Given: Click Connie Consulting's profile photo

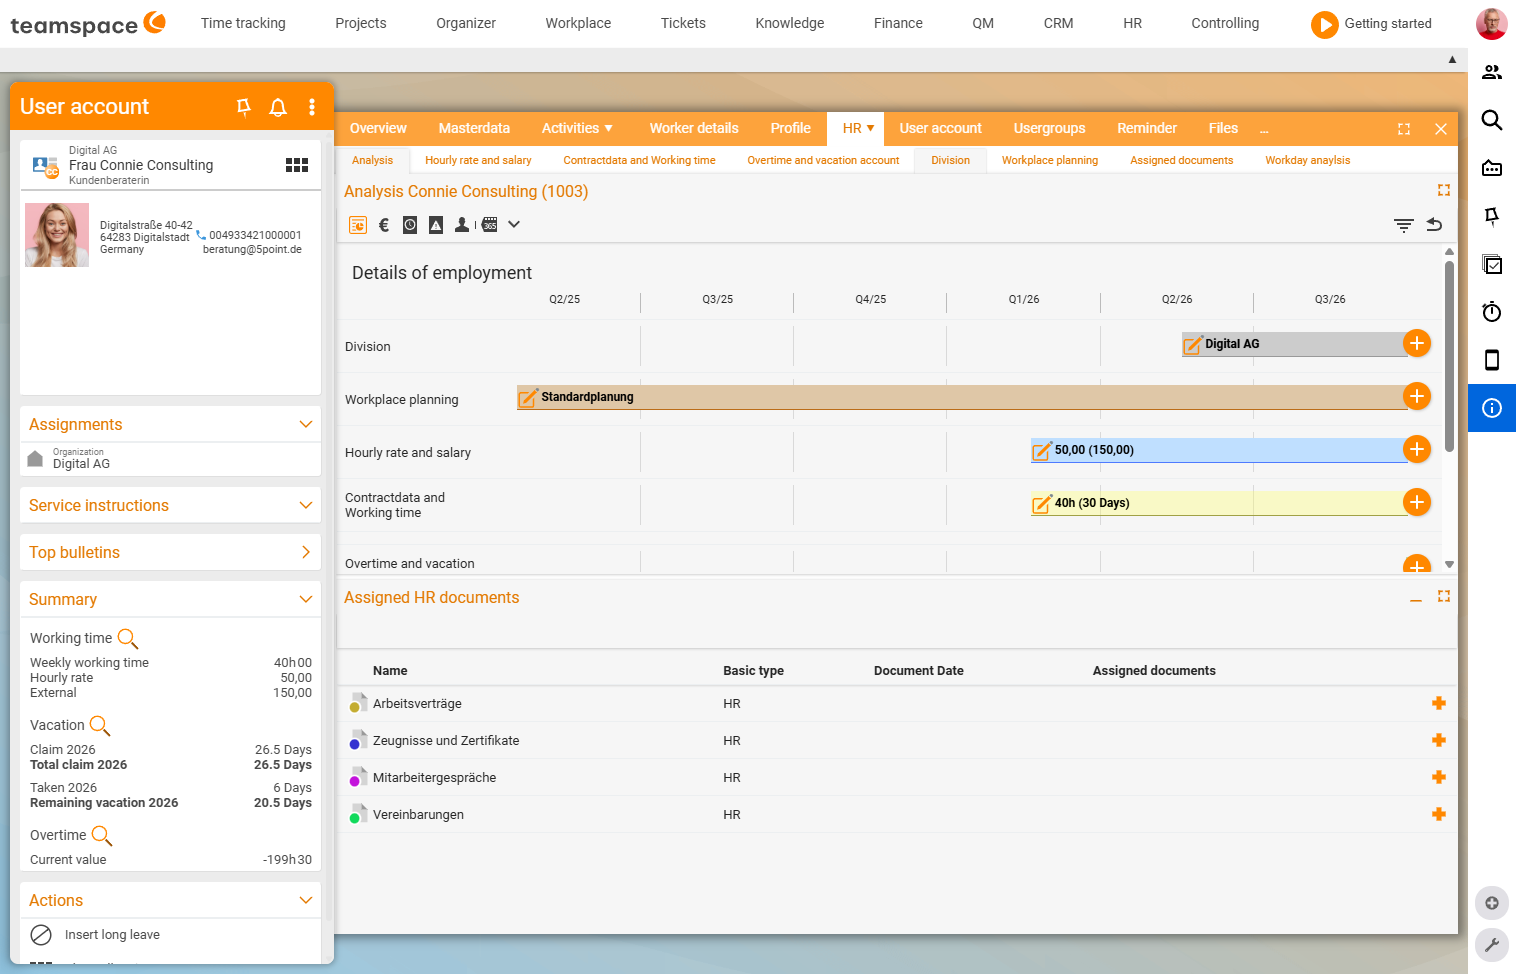Looking at the screenshot, I should [x=57, y=235].
